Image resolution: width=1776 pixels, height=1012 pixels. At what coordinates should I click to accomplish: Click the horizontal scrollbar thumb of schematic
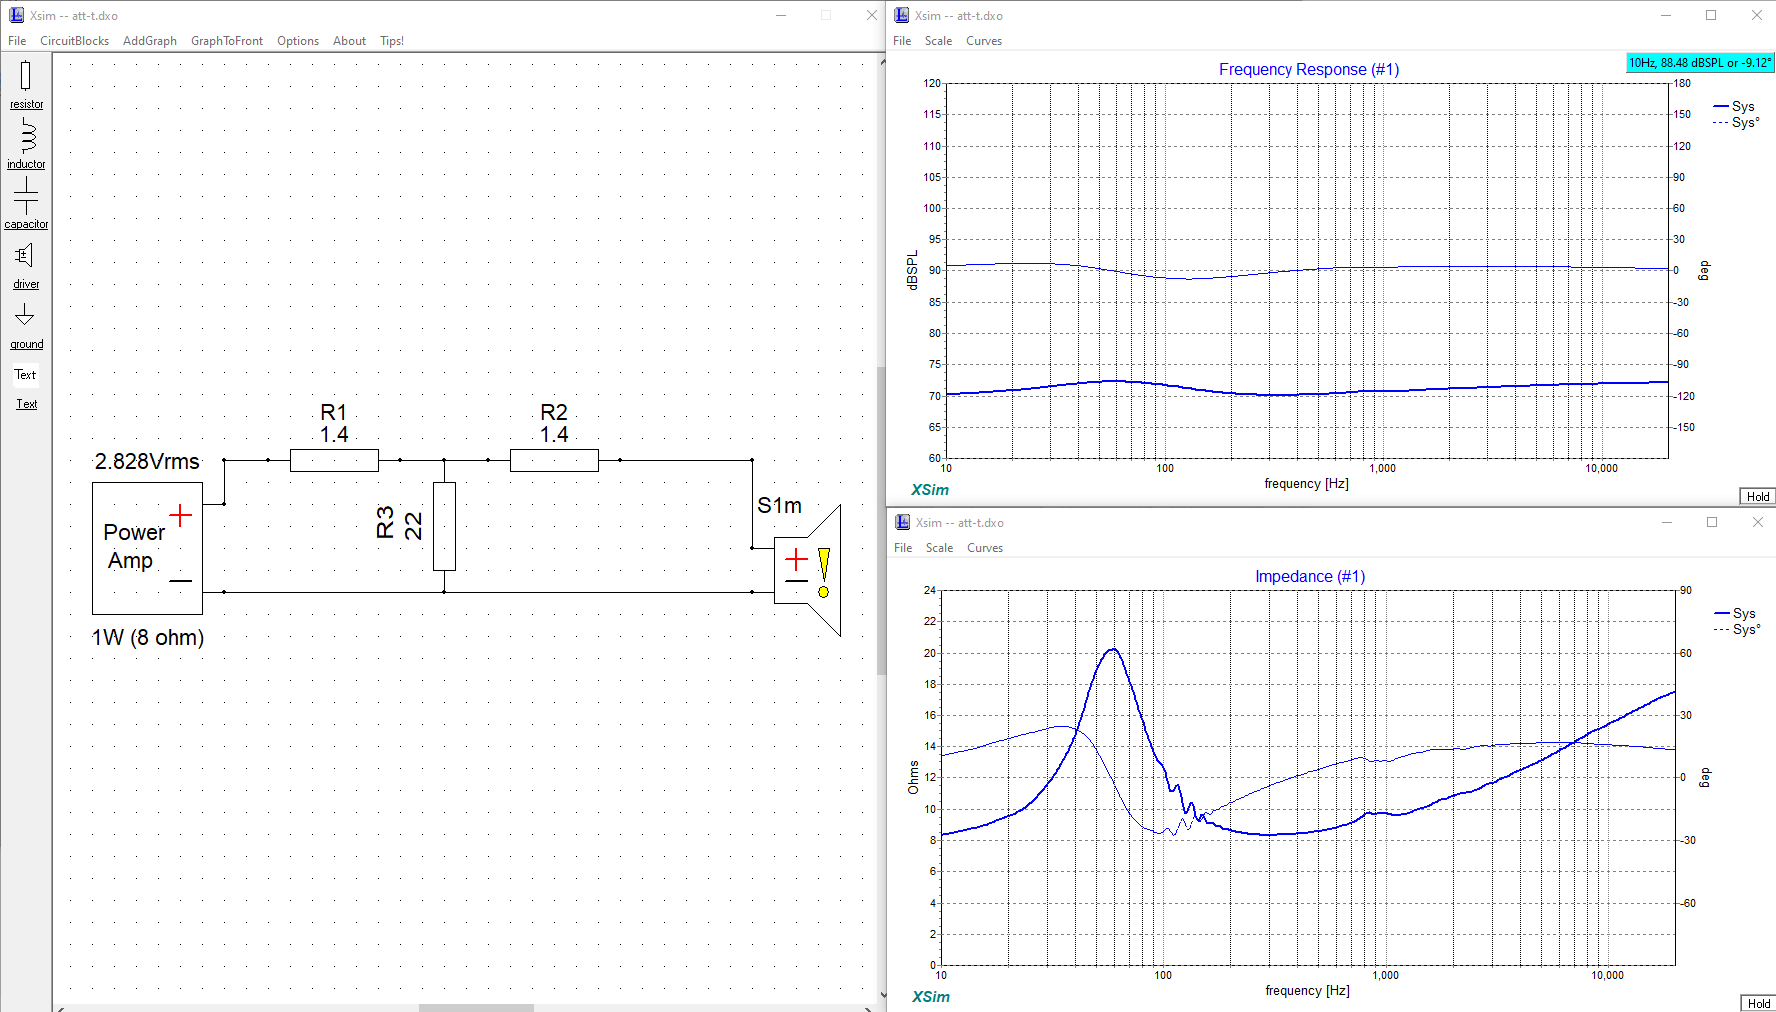pos(476,1007)
